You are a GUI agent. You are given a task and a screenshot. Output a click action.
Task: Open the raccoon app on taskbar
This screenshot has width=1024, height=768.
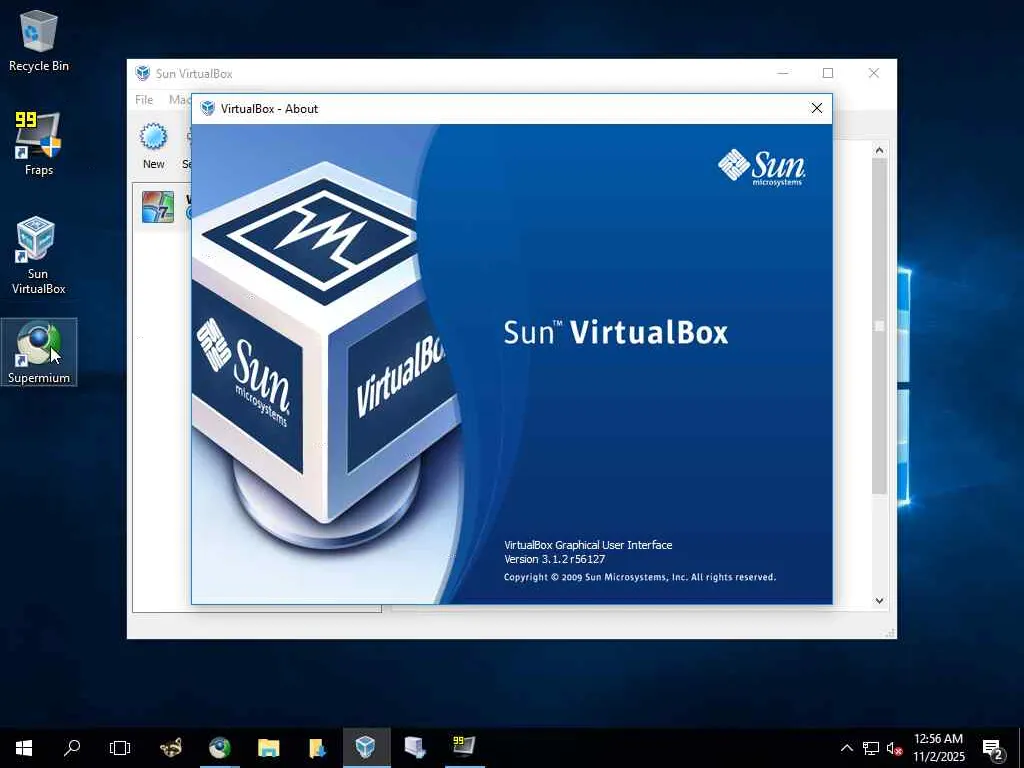(x=171, y=748)
